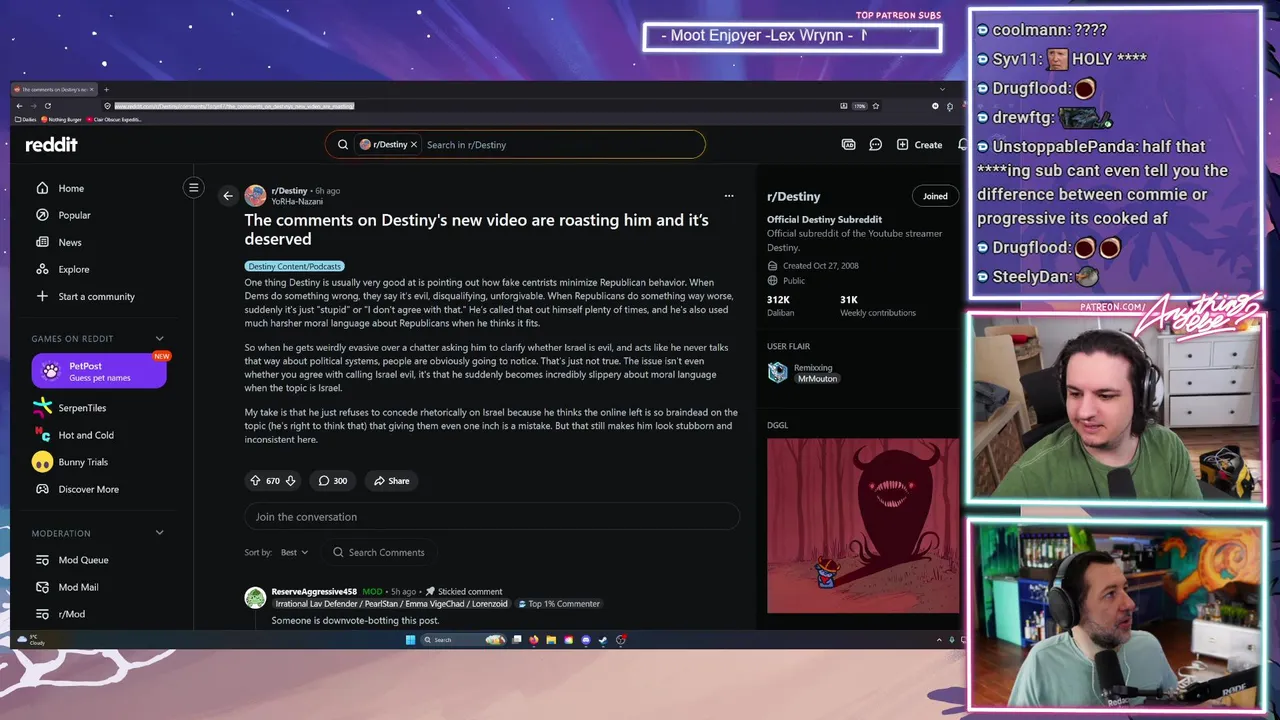Click the browser reload button
The height and width of the screenshot is (720, 1280).
tap(48, 106)
